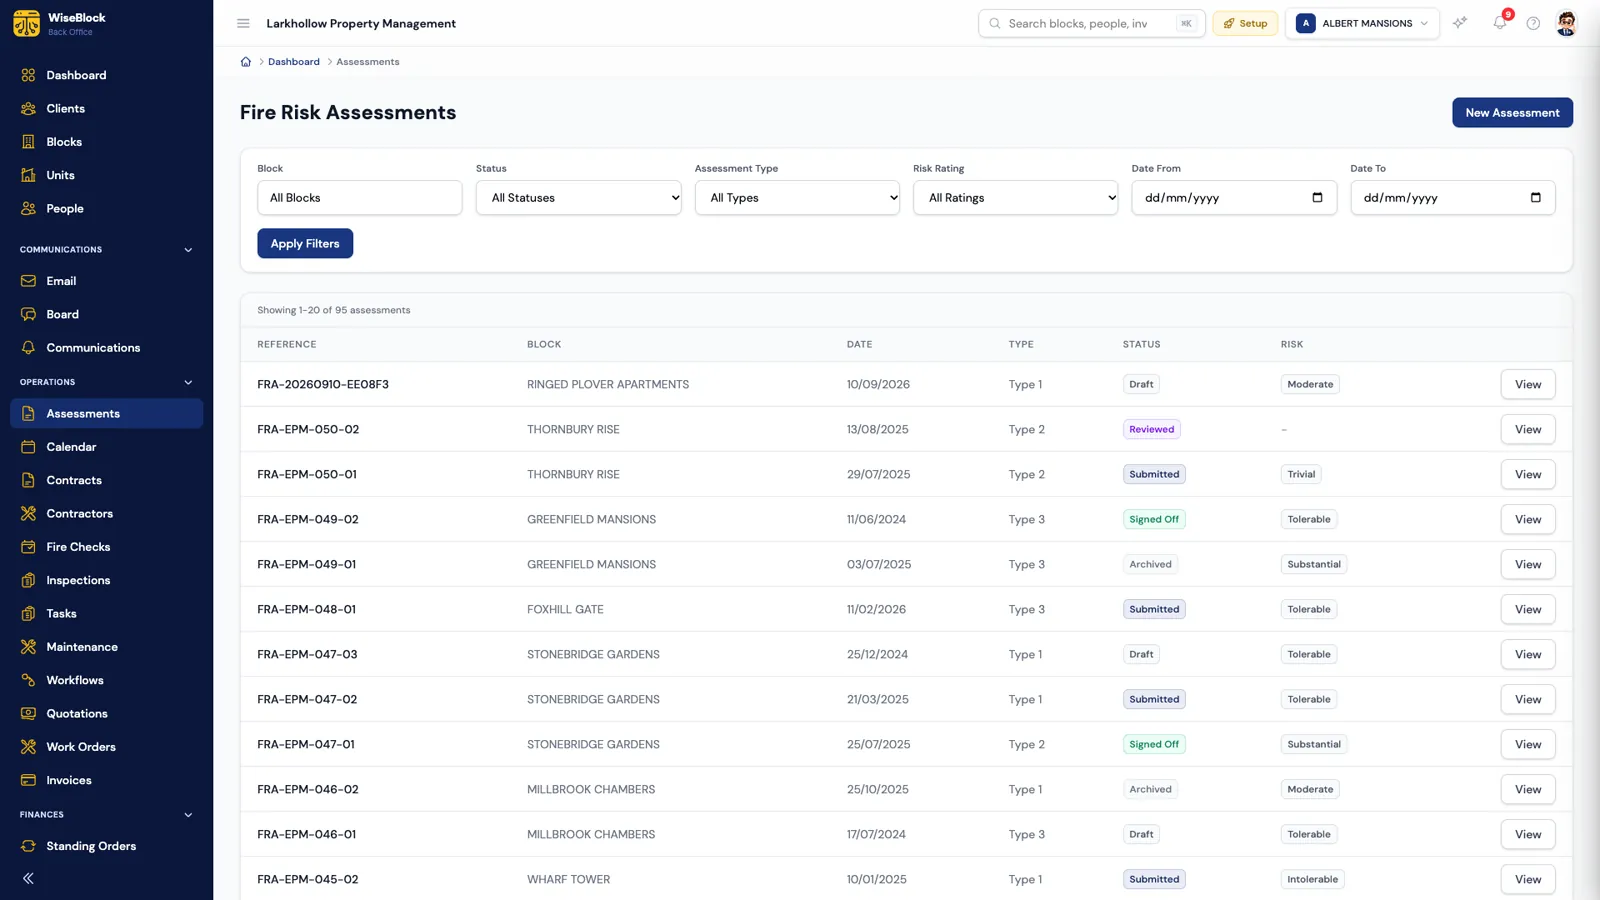This screenshot has width=1600, height=900.
Task: Open the Albert Mansions block selector
Action: 1362,23
